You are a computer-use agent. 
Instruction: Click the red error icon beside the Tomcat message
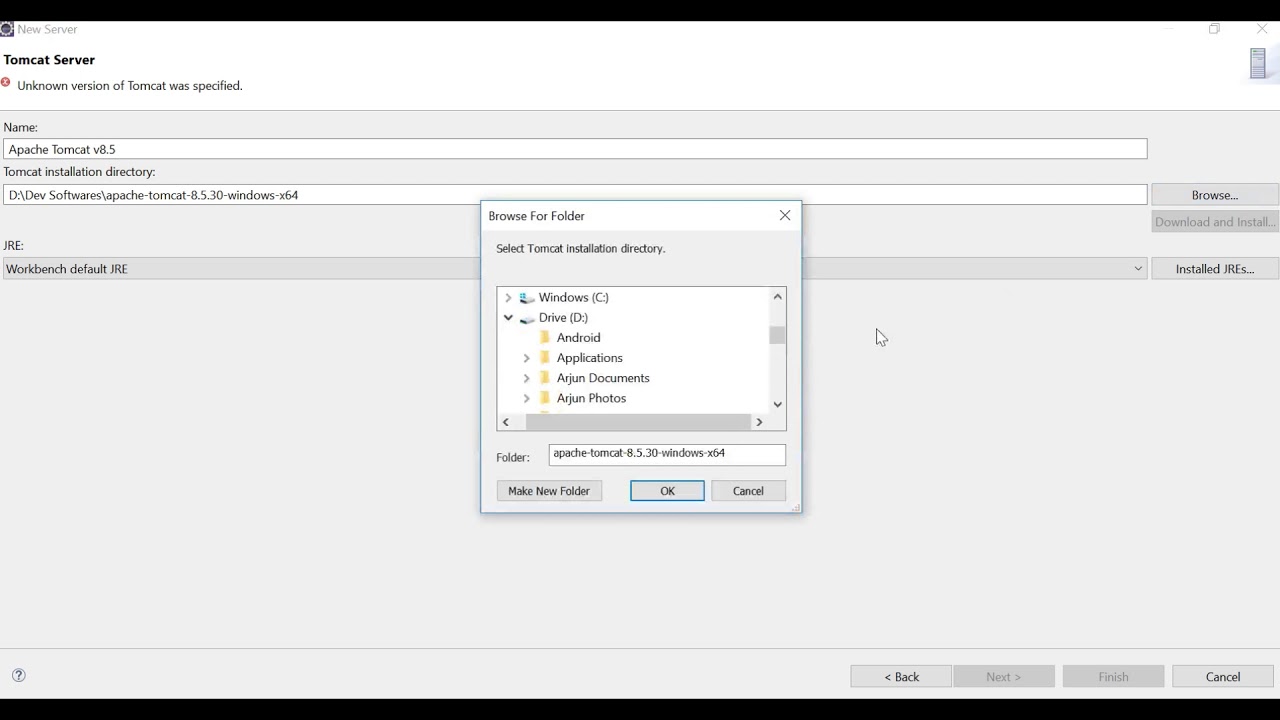click(x=6, y=84)
